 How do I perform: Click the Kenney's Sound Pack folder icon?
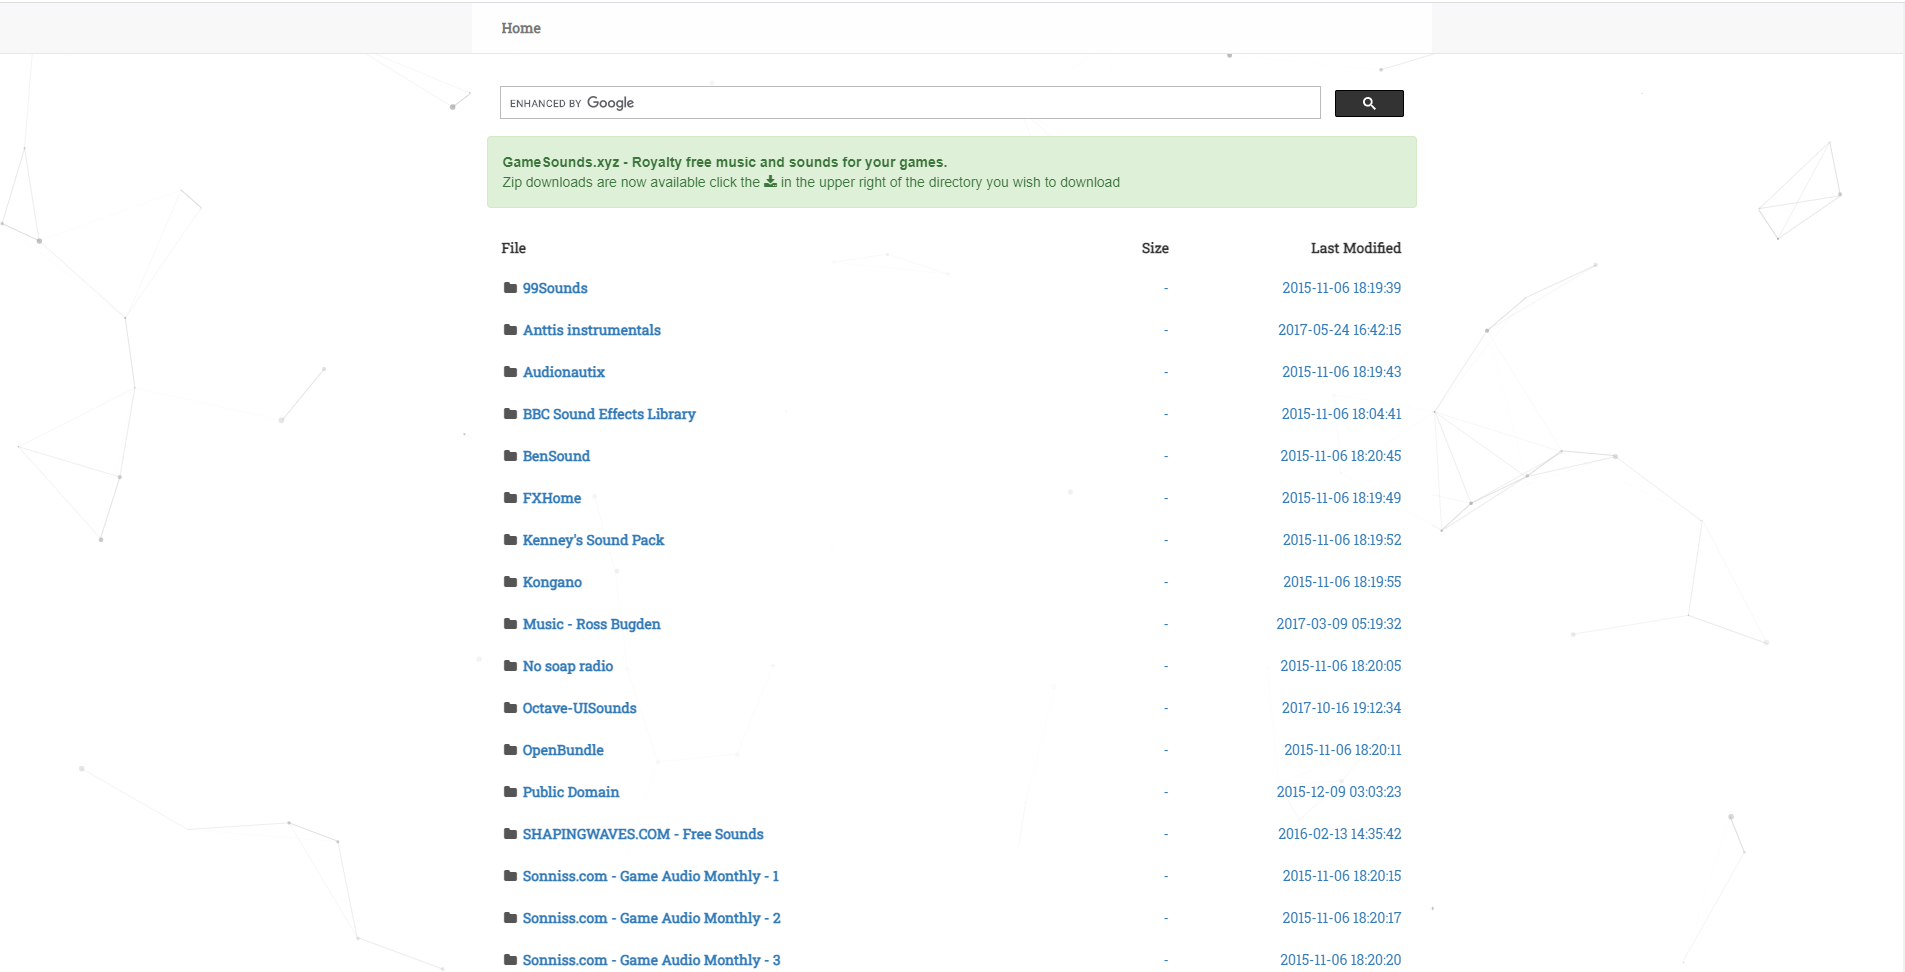click(x=510, y=540)
